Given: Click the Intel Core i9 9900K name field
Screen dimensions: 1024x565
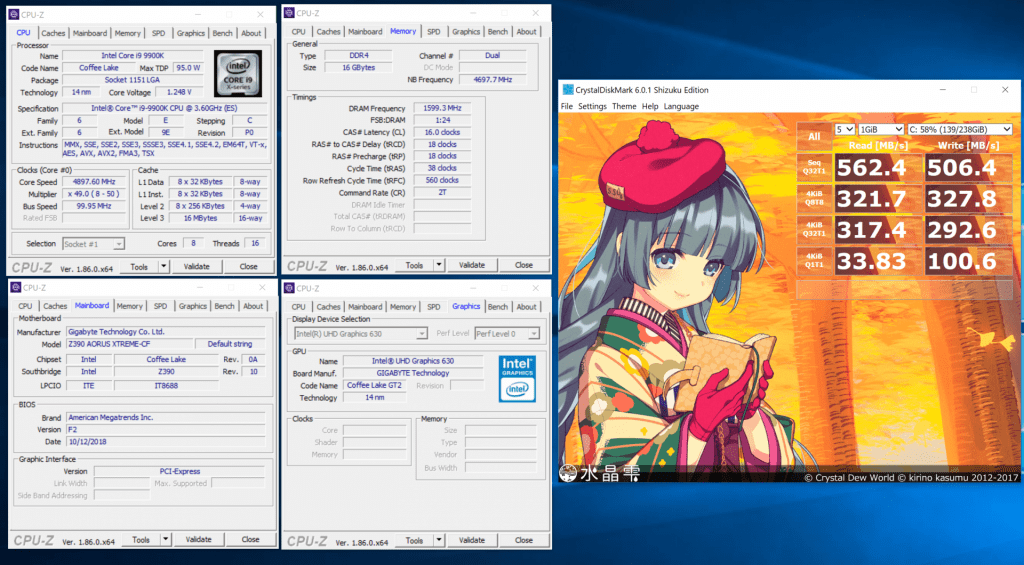Looking at the screenshot, I should (133, 56).
